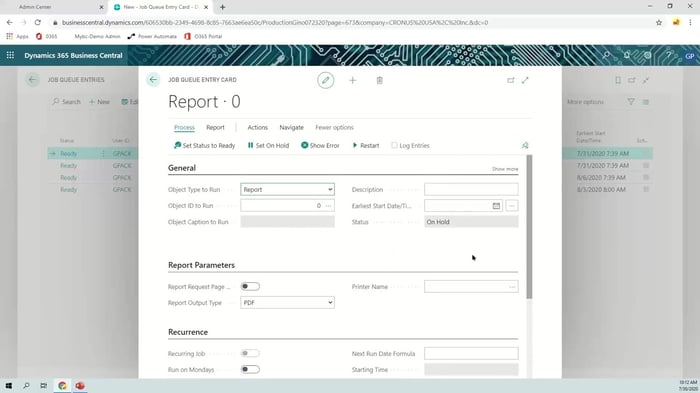Bookmark this page with browser star icon
The image size is (700, 393).
[659, 22]
